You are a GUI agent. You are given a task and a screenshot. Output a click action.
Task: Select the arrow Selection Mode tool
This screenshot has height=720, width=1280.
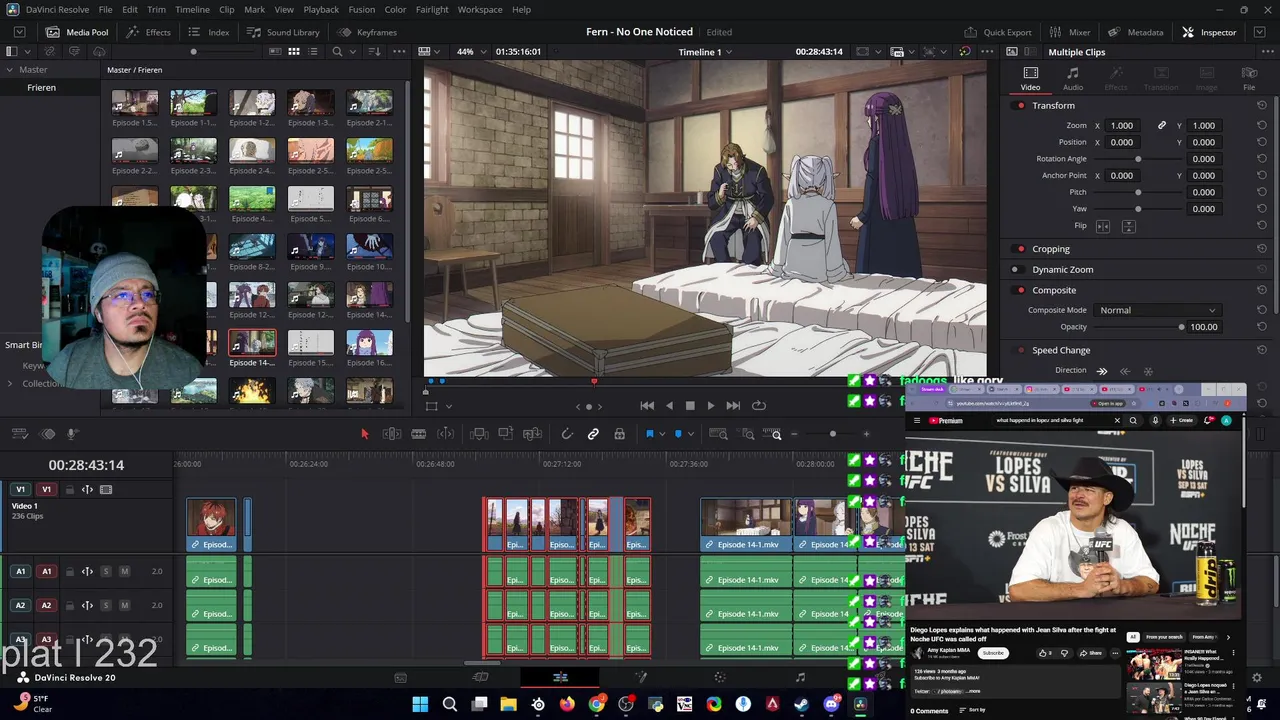click(x=364, y=434)
